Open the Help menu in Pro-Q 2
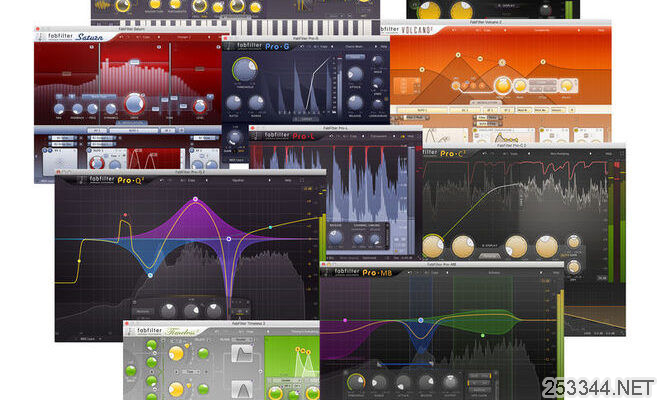This screenshot has width=660, height=400. pyautogui.click(x=288, y=181)
